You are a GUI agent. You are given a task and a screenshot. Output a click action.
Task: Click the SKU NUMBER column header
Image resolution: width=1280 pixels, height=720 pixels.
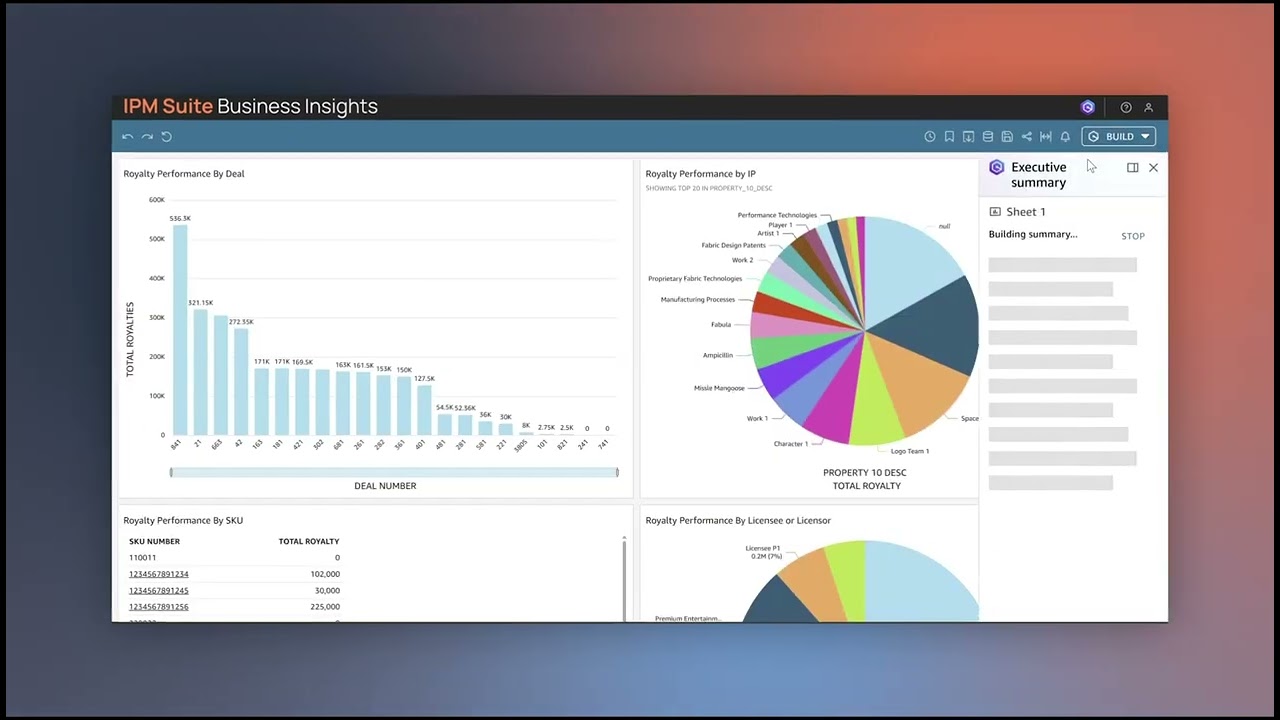pyautogui.click(x=154, y=541)
